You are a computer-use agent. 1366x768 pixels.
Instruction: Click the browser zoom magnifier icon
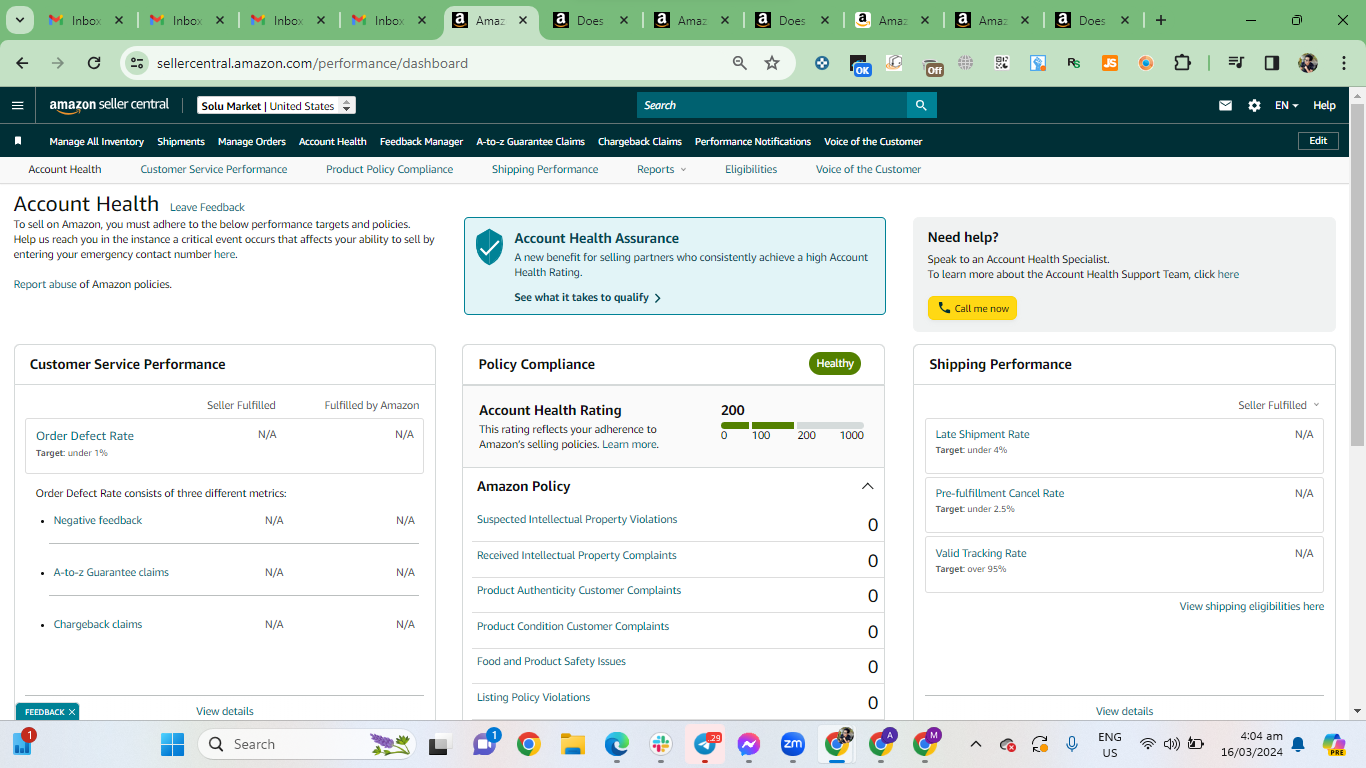coord(740,63)
